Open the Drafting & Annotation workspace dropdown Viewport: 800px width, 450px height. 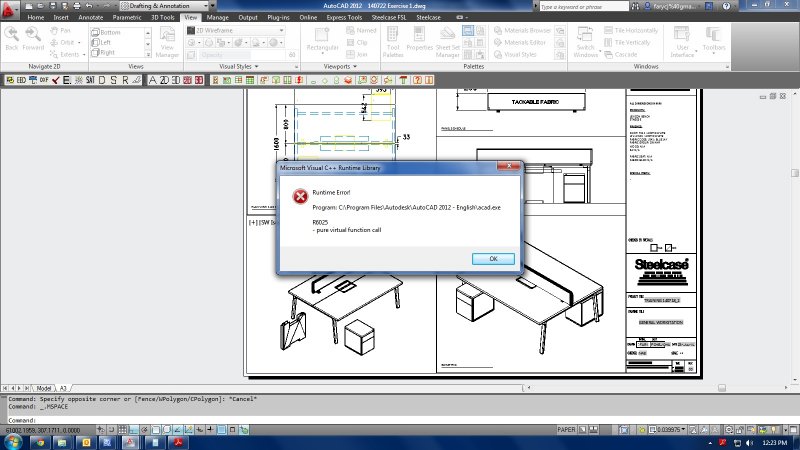[164, 6]
